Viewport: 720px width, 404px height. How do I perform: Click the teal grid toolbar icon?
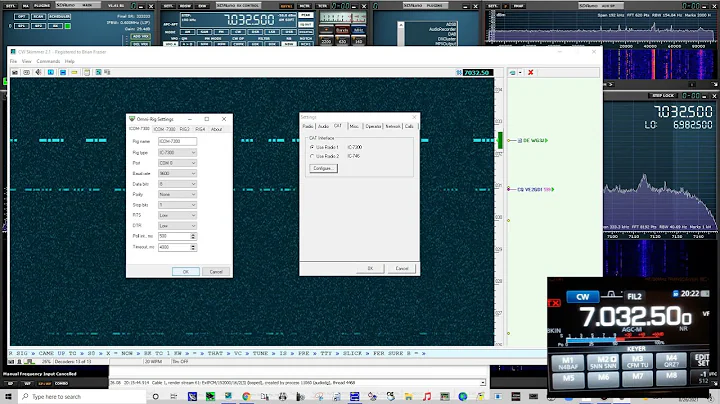click(x=98, y=73)
